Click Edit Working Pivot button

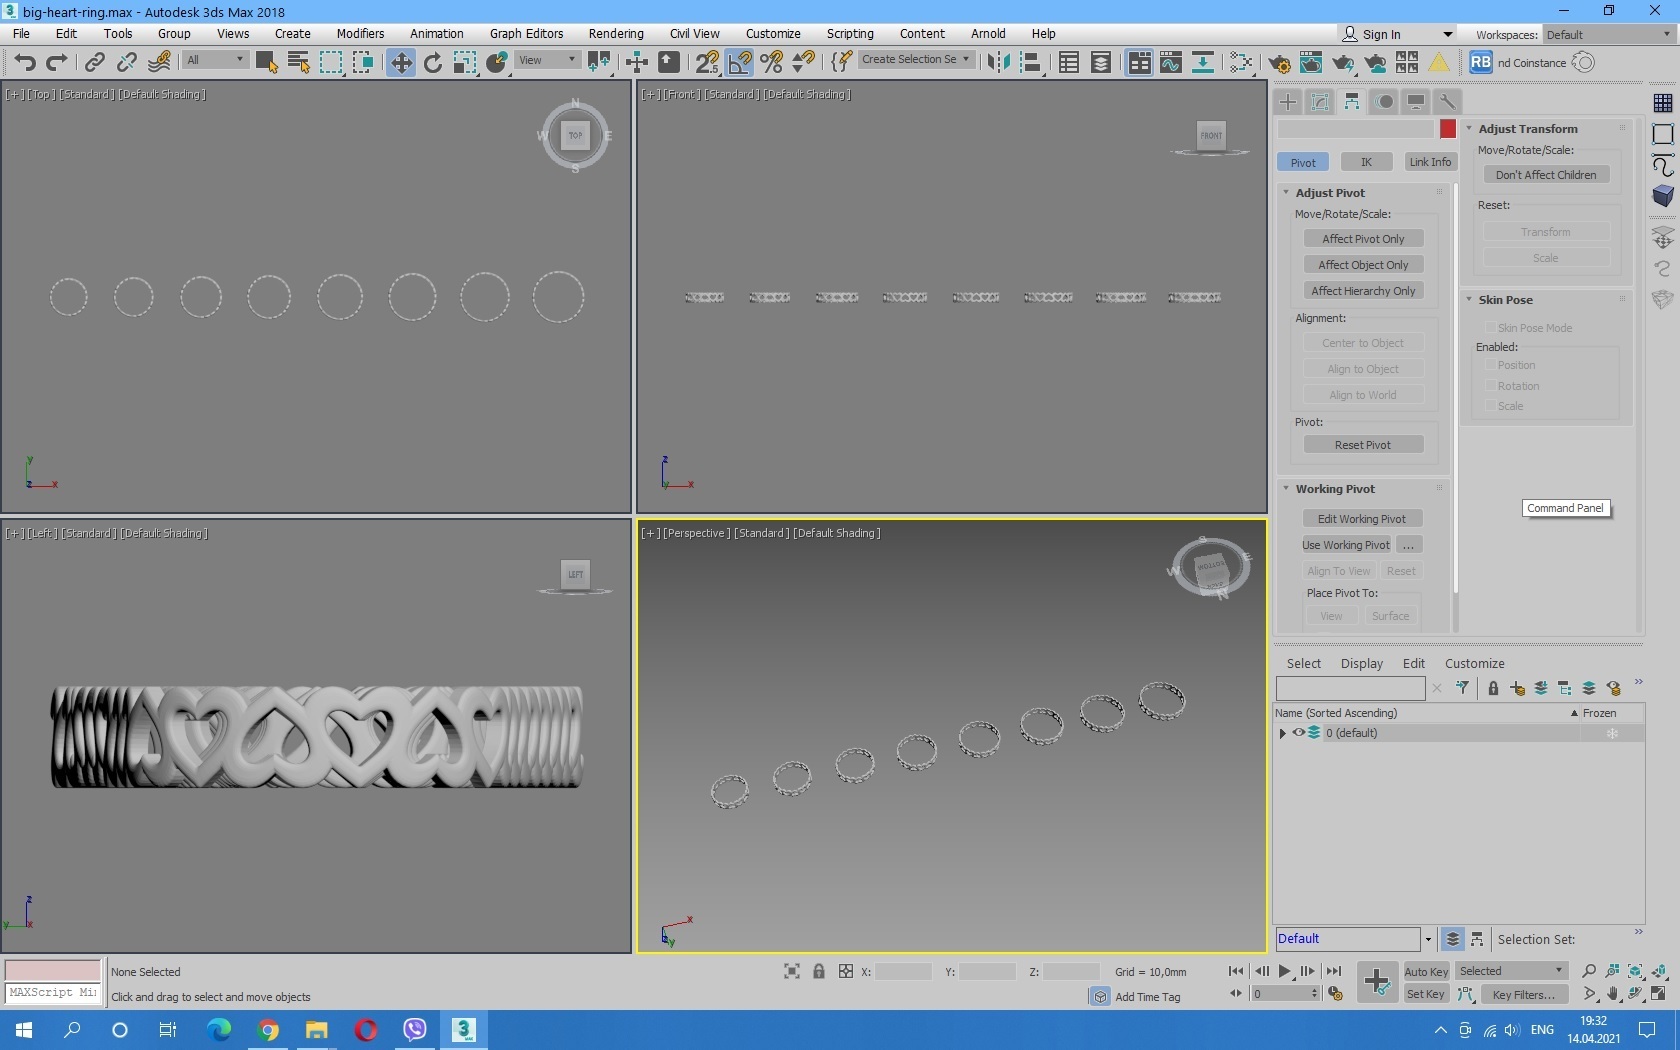point(1362,519)
